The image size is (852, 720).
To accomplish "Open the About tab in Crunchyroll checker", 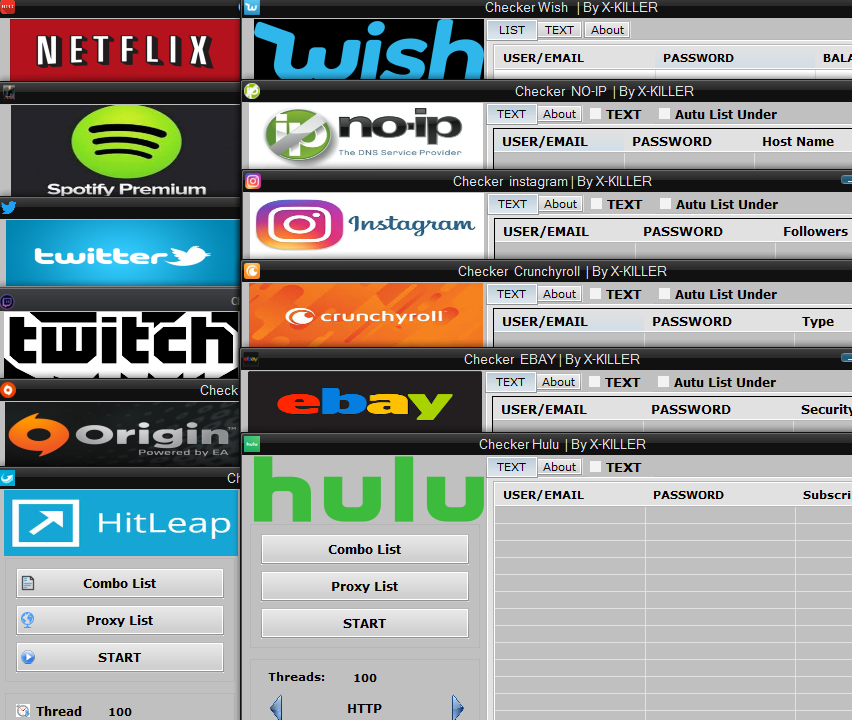I will point(559,294).
